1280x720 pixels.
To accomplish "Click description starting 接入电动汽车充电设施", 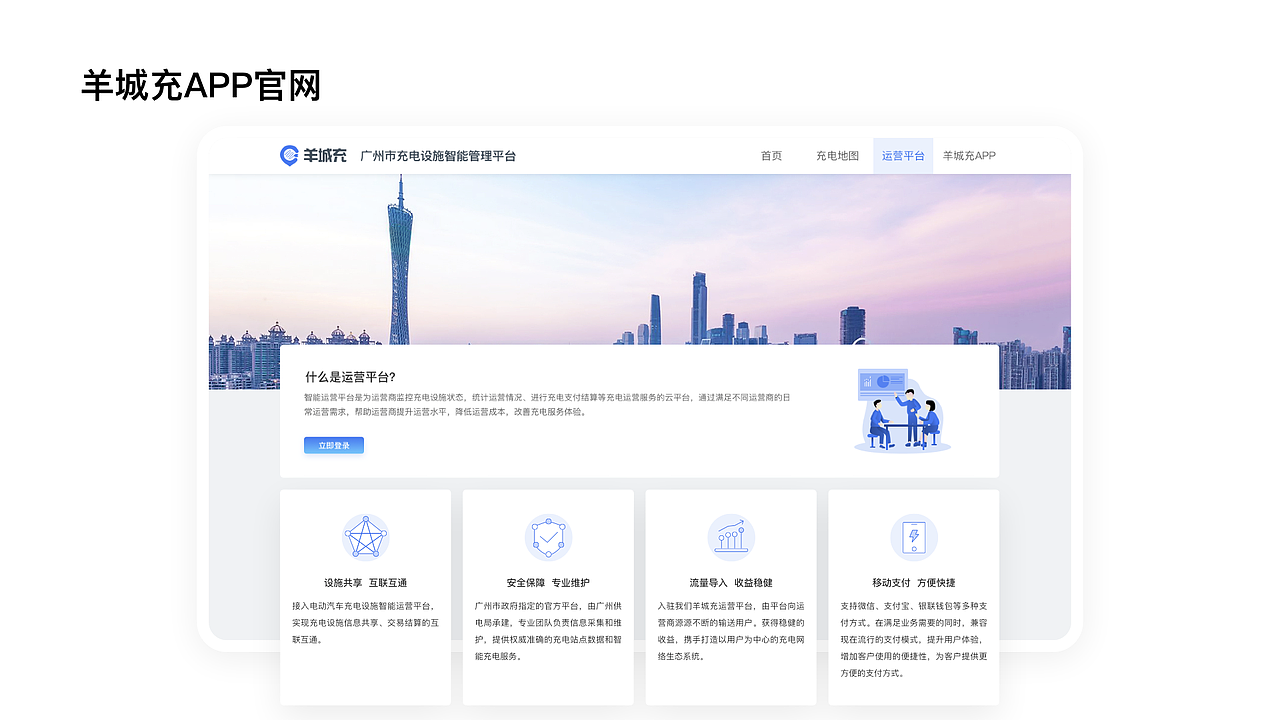I will 365,623.
